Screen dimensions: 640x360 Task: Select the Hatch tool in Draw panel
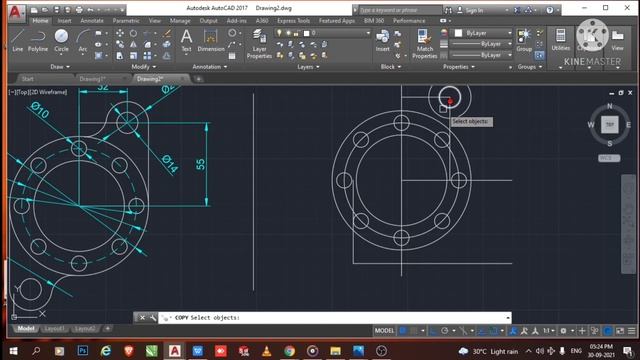tap(98, 56)
